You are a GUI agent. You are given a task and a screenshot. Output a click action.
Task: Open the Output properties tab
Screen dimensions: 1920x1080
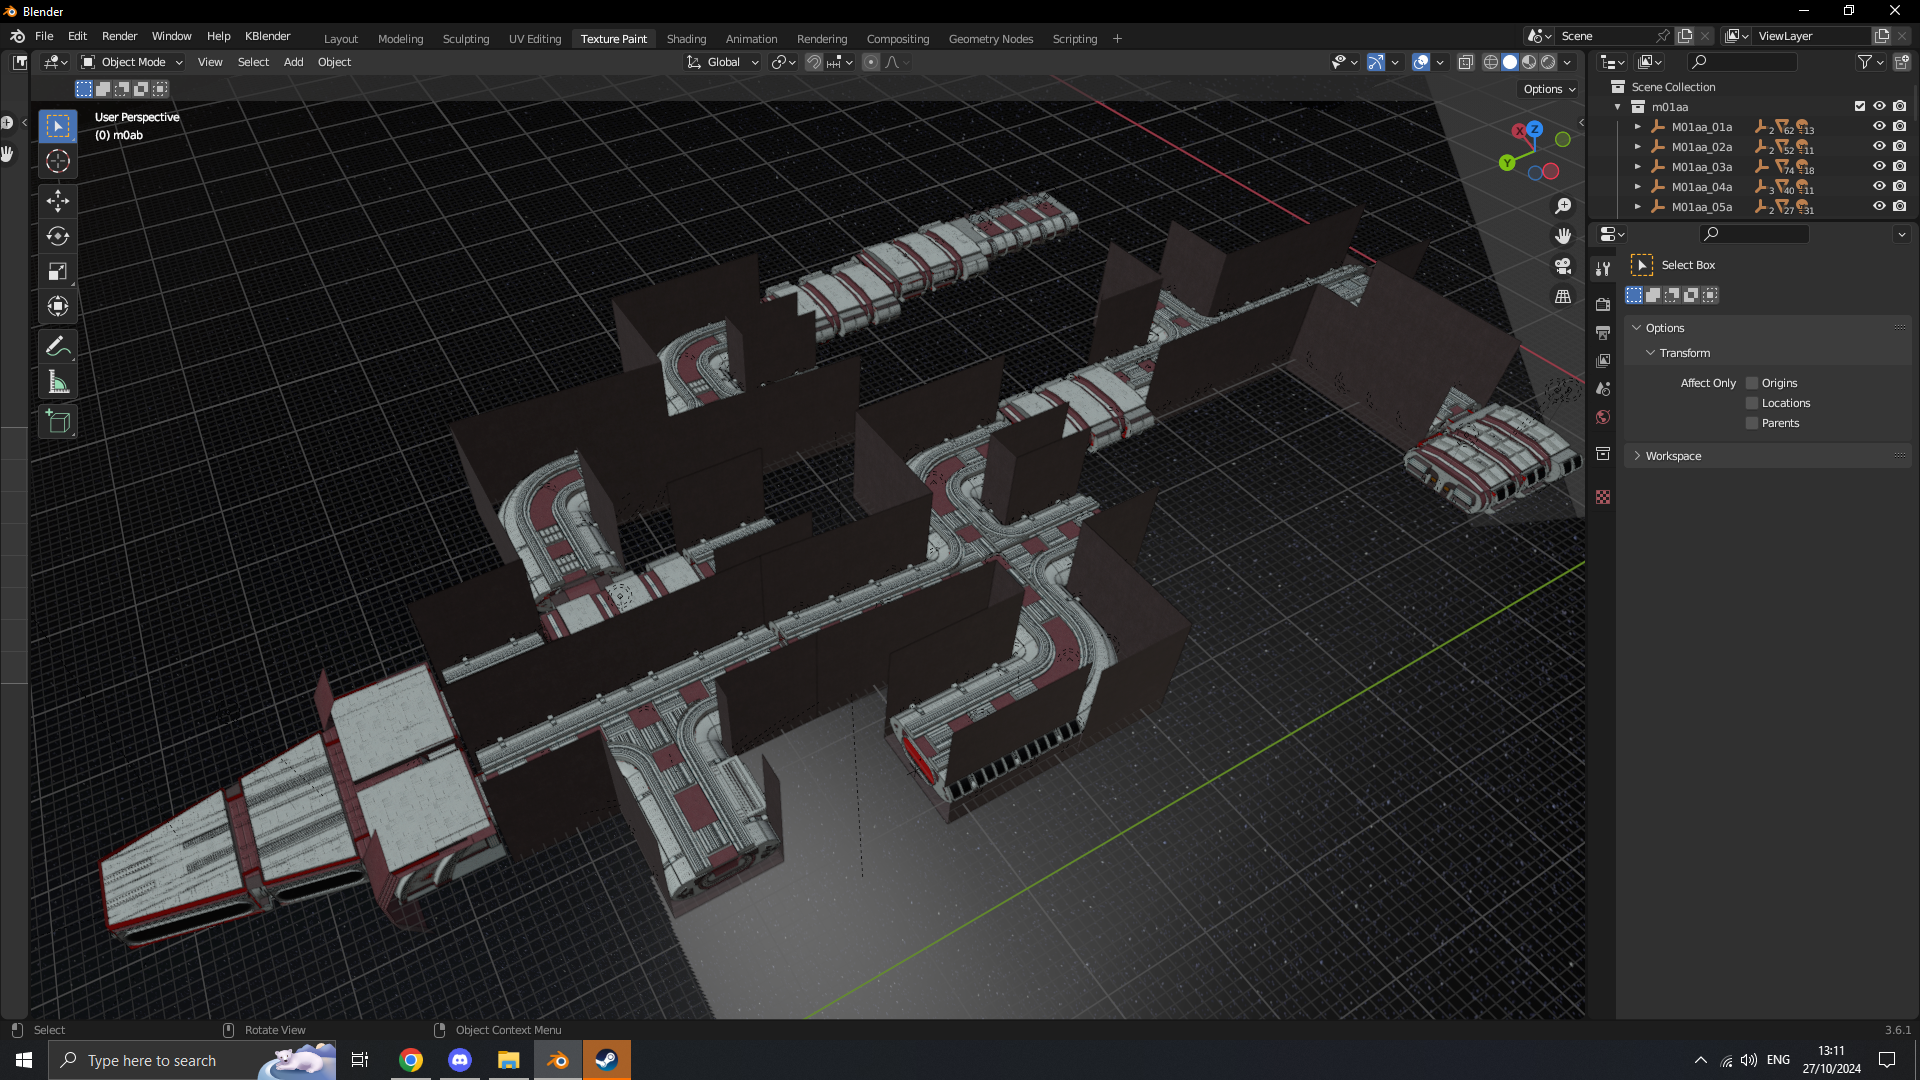pos(1603,332)
